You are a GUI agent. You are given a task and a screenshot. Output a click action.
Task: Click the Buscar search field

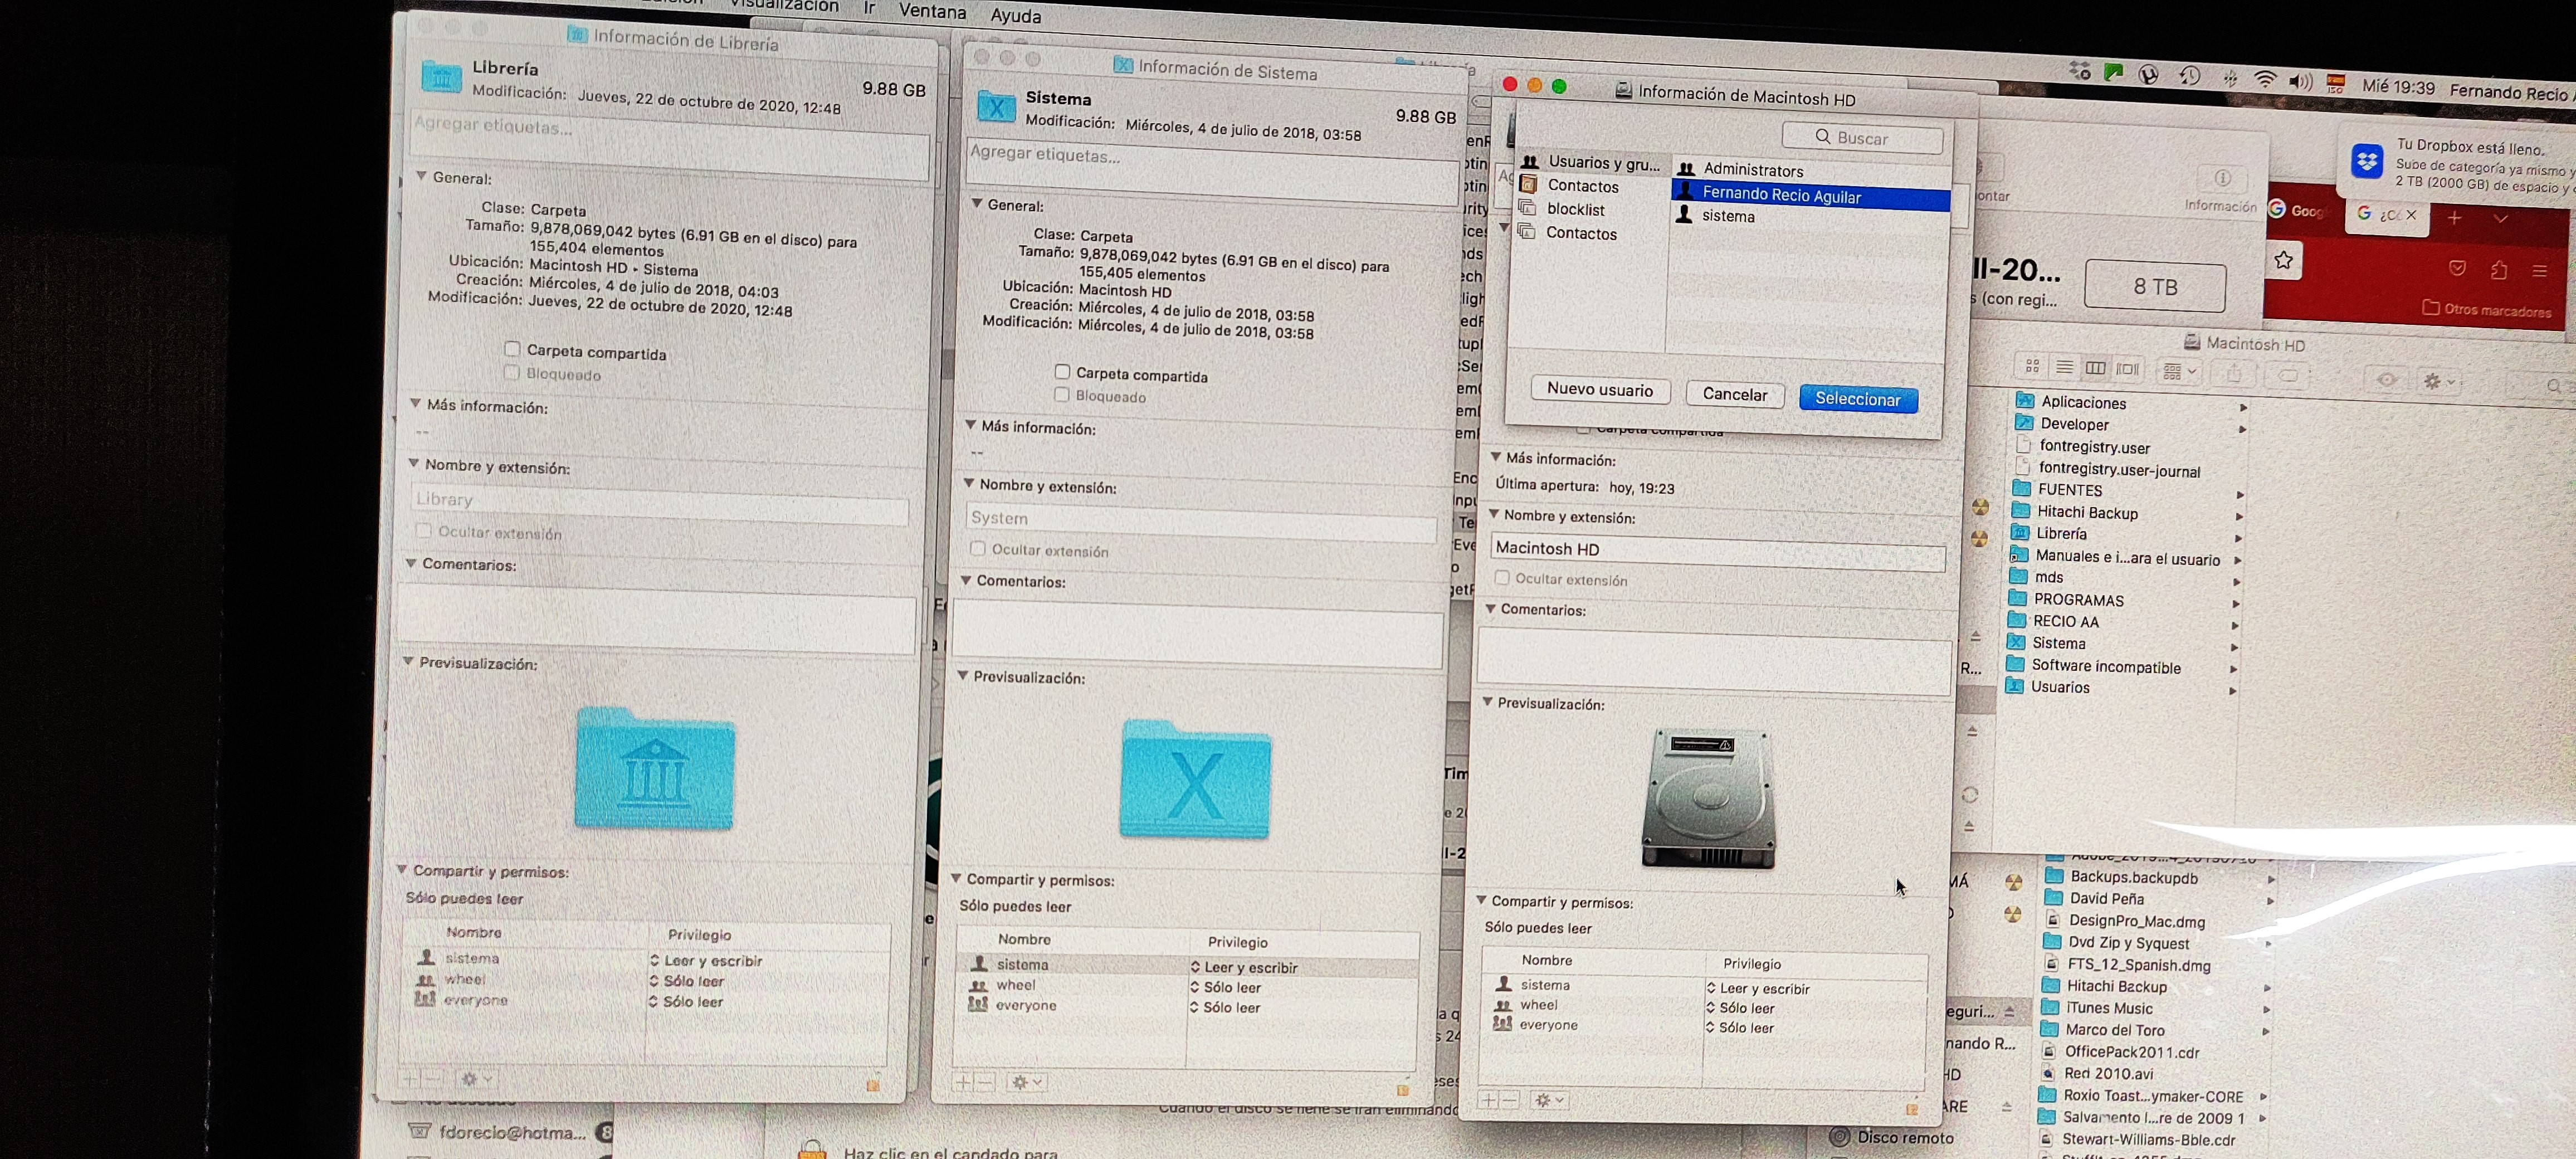point(1861,138)
